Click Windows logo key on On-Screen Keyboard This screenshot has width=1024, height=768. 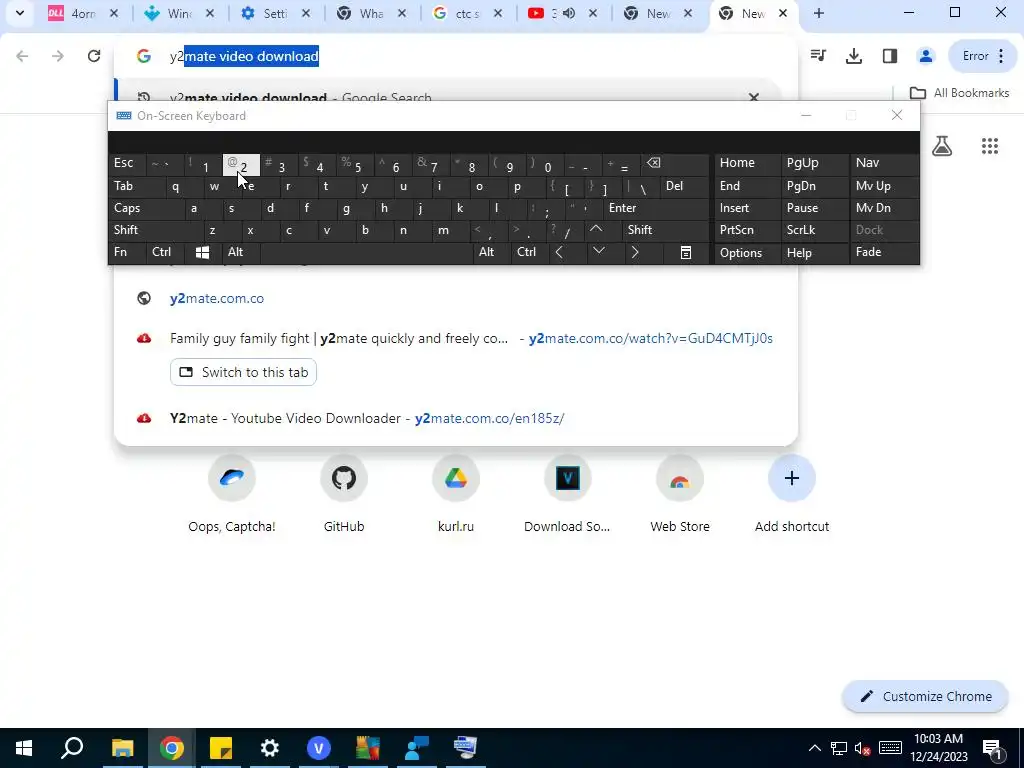202,252
